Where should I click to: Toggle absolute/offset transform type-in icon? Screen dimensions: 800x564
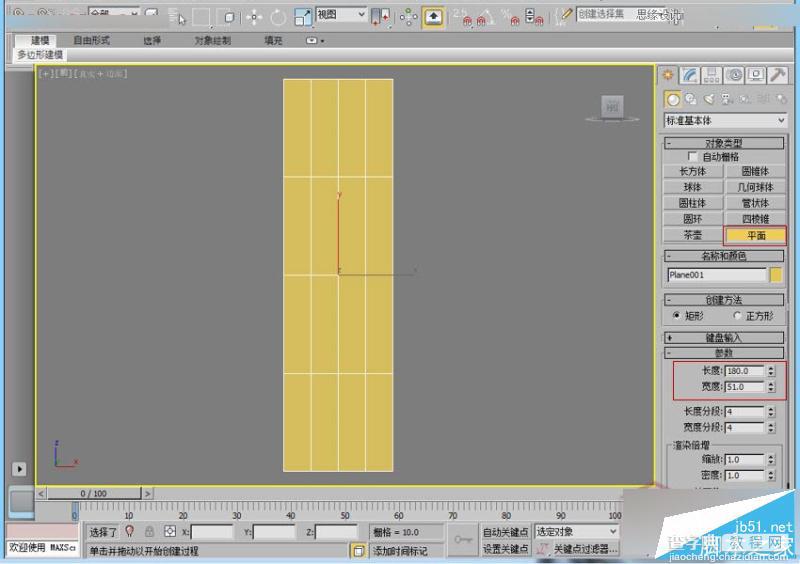tap(169, 531)
